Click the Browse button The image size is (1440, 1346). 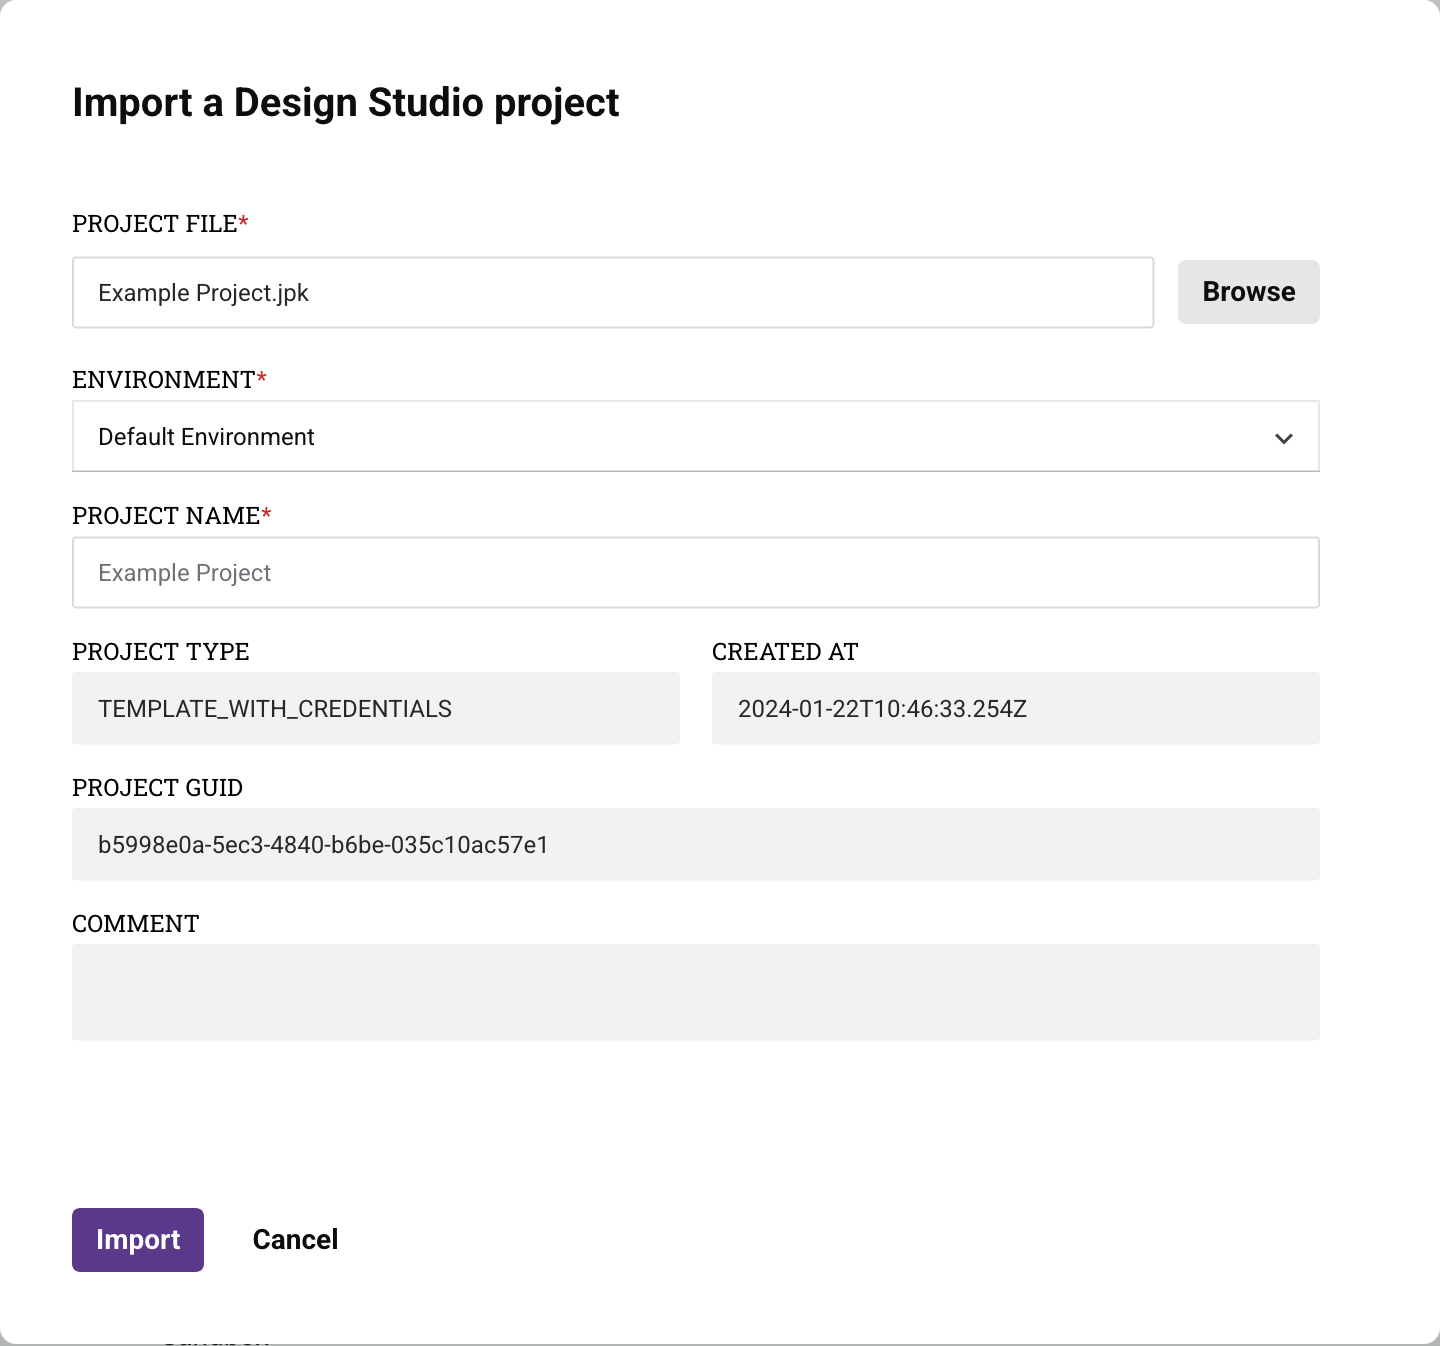point(1248,292)
